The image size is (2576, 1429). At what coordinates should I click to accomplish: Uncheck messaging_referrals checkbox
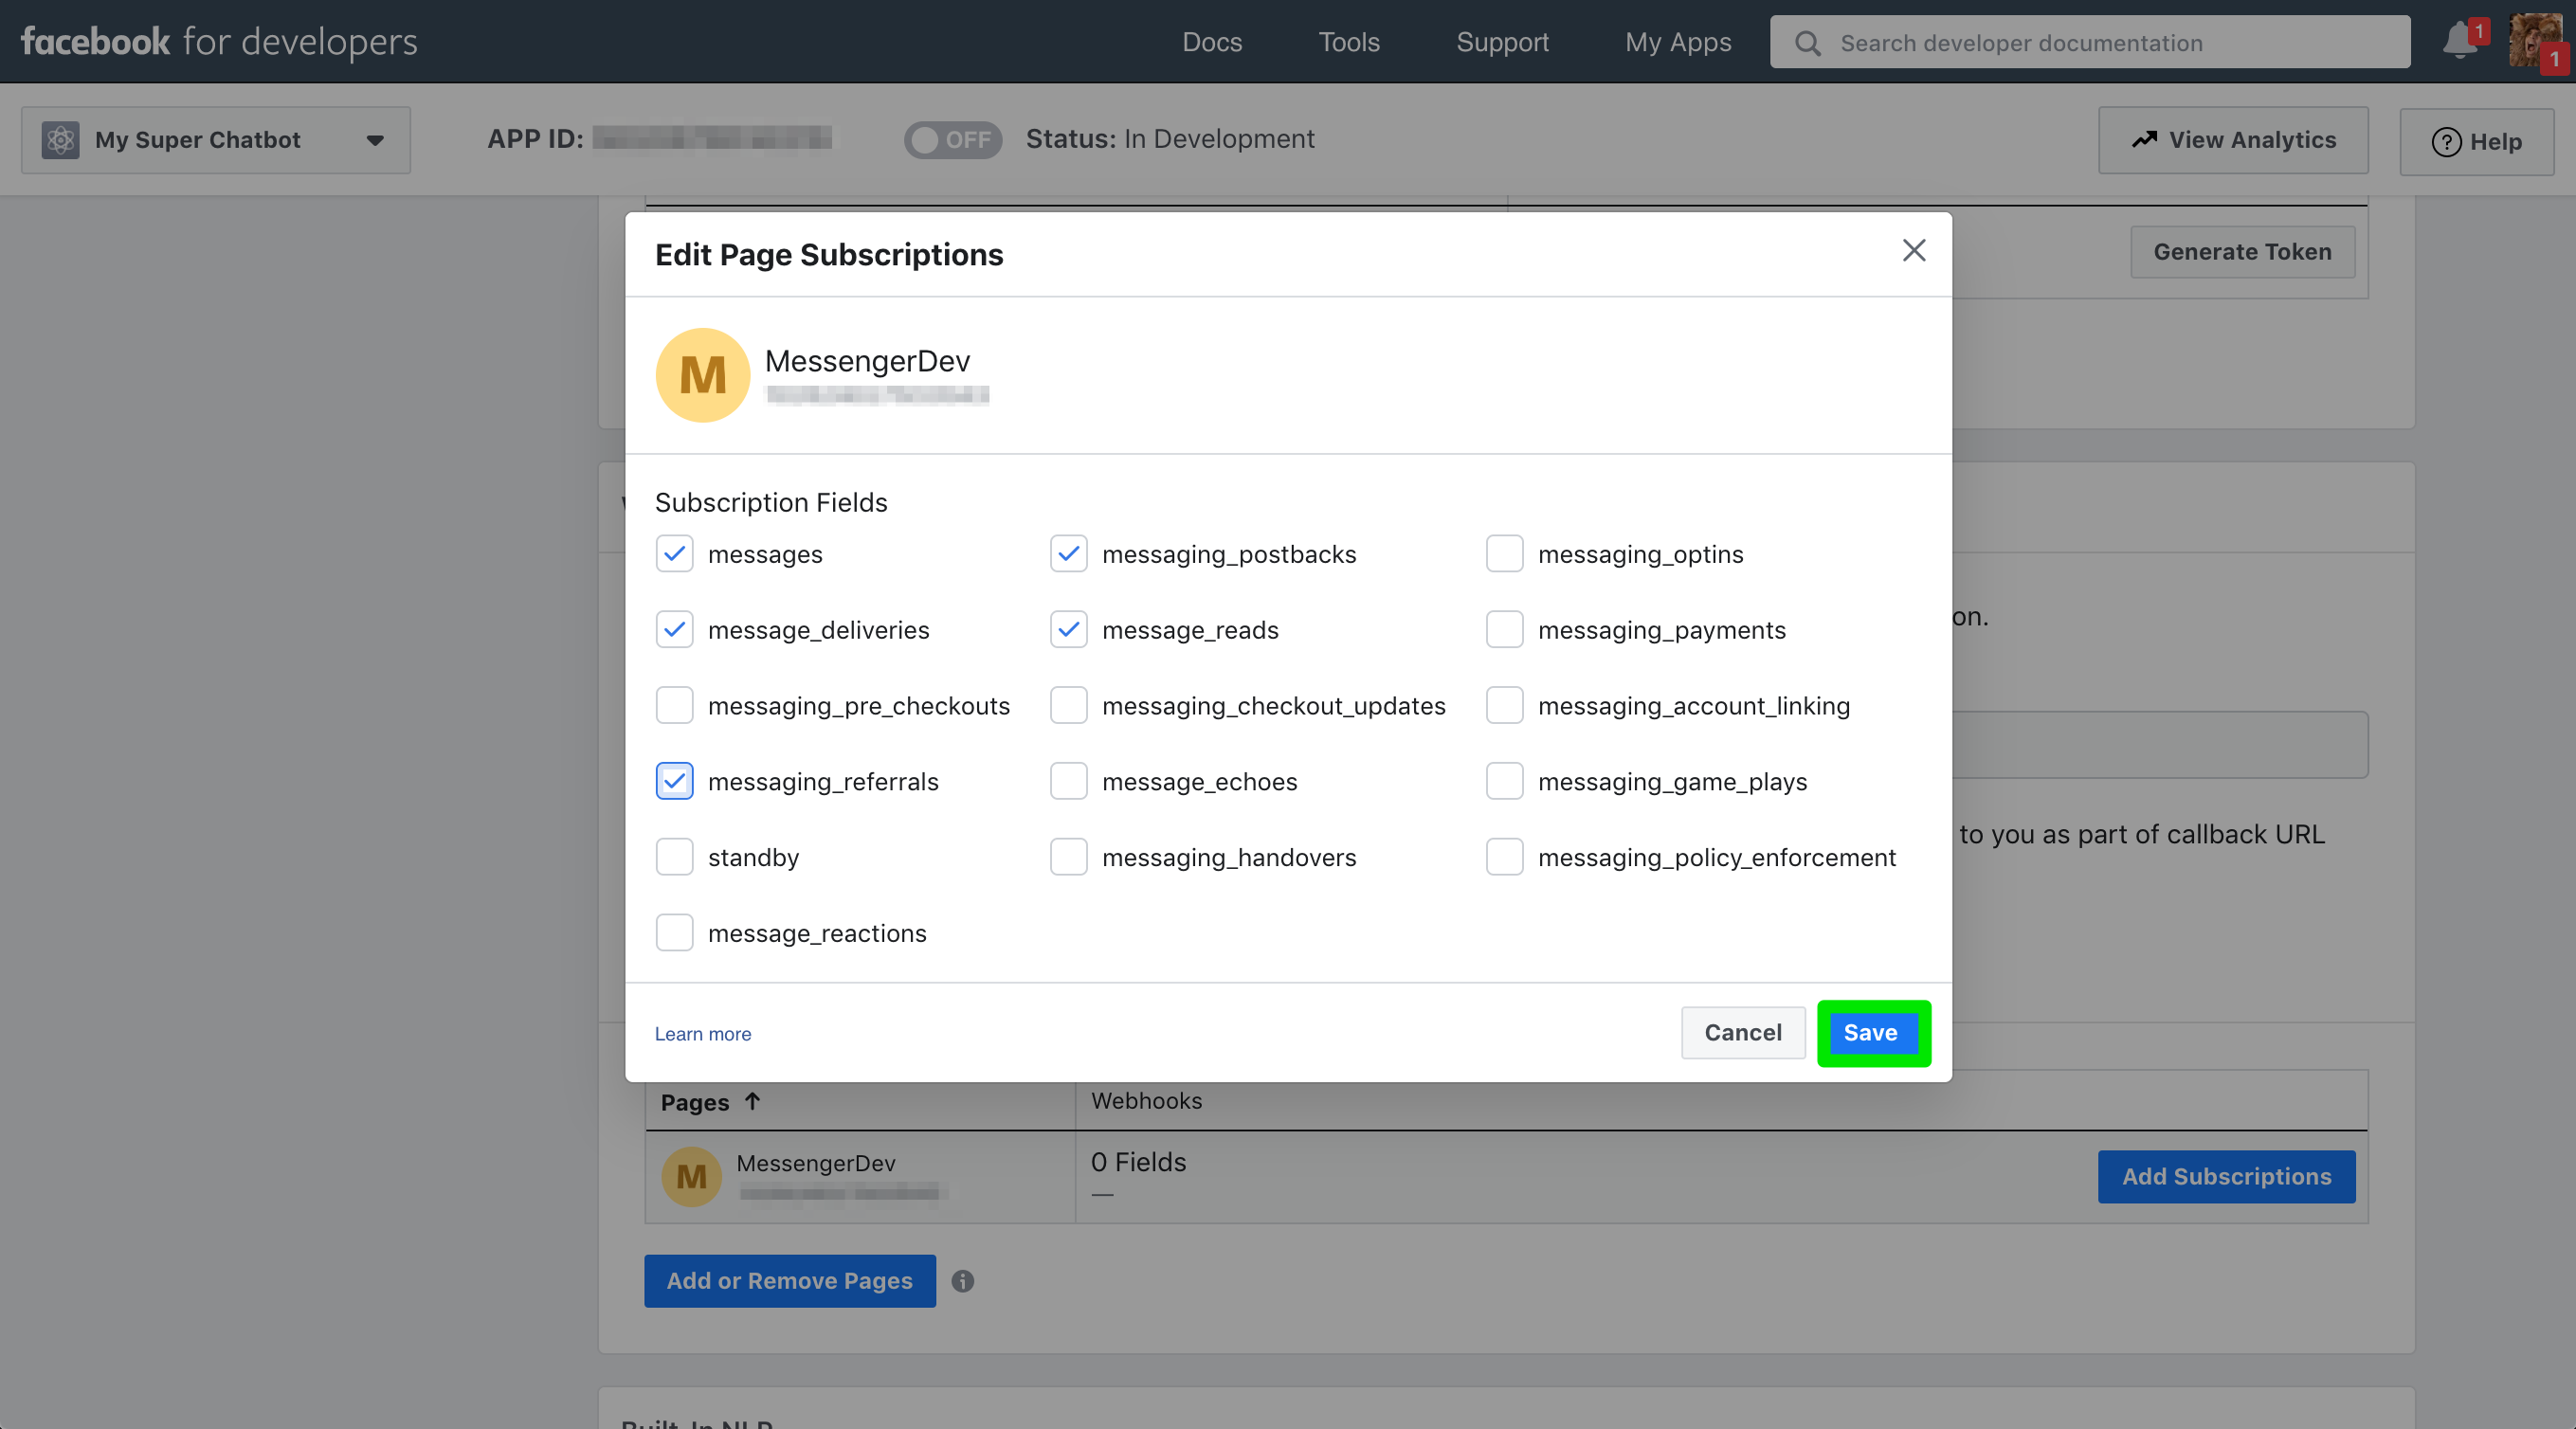click(x=674, y=781)
